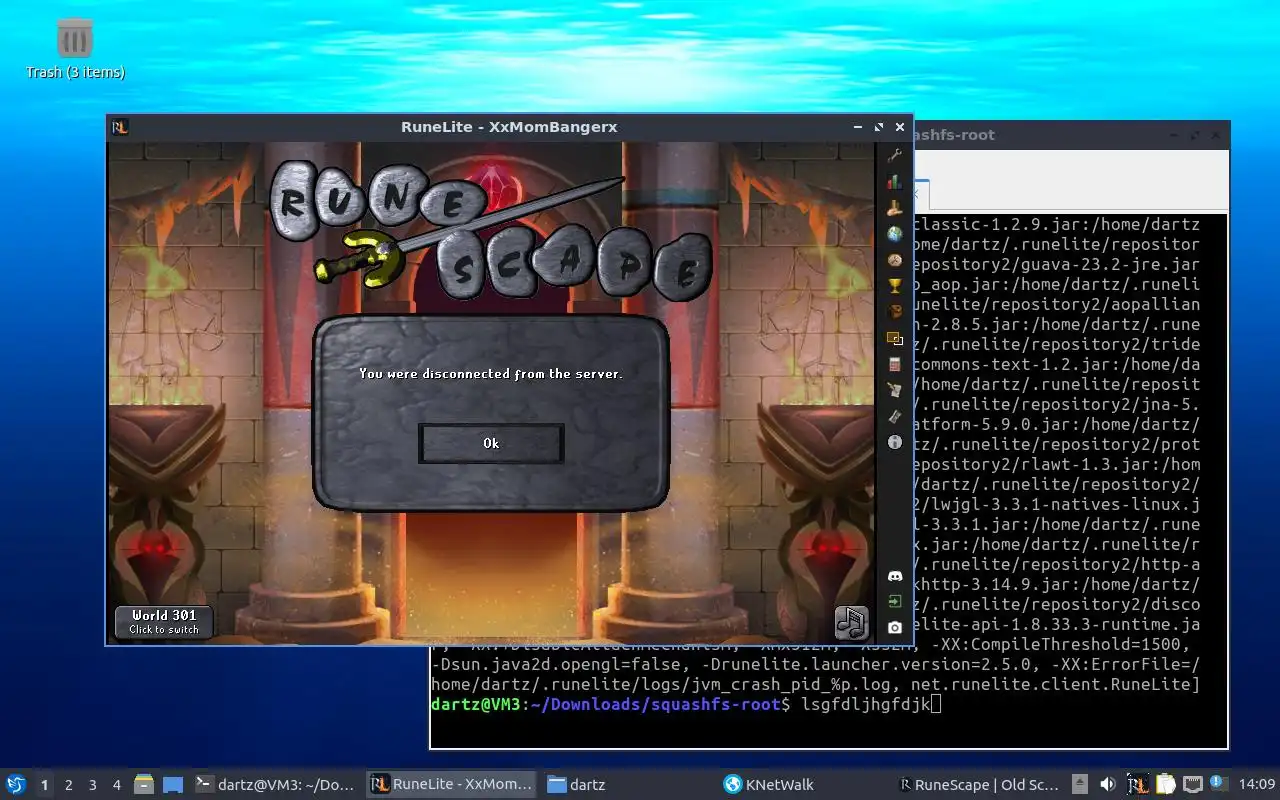Open the compass-style icon in RuneLite sidebar
Image resolution: width=1280 pixels, height=800 pixels.
(895, 260)
